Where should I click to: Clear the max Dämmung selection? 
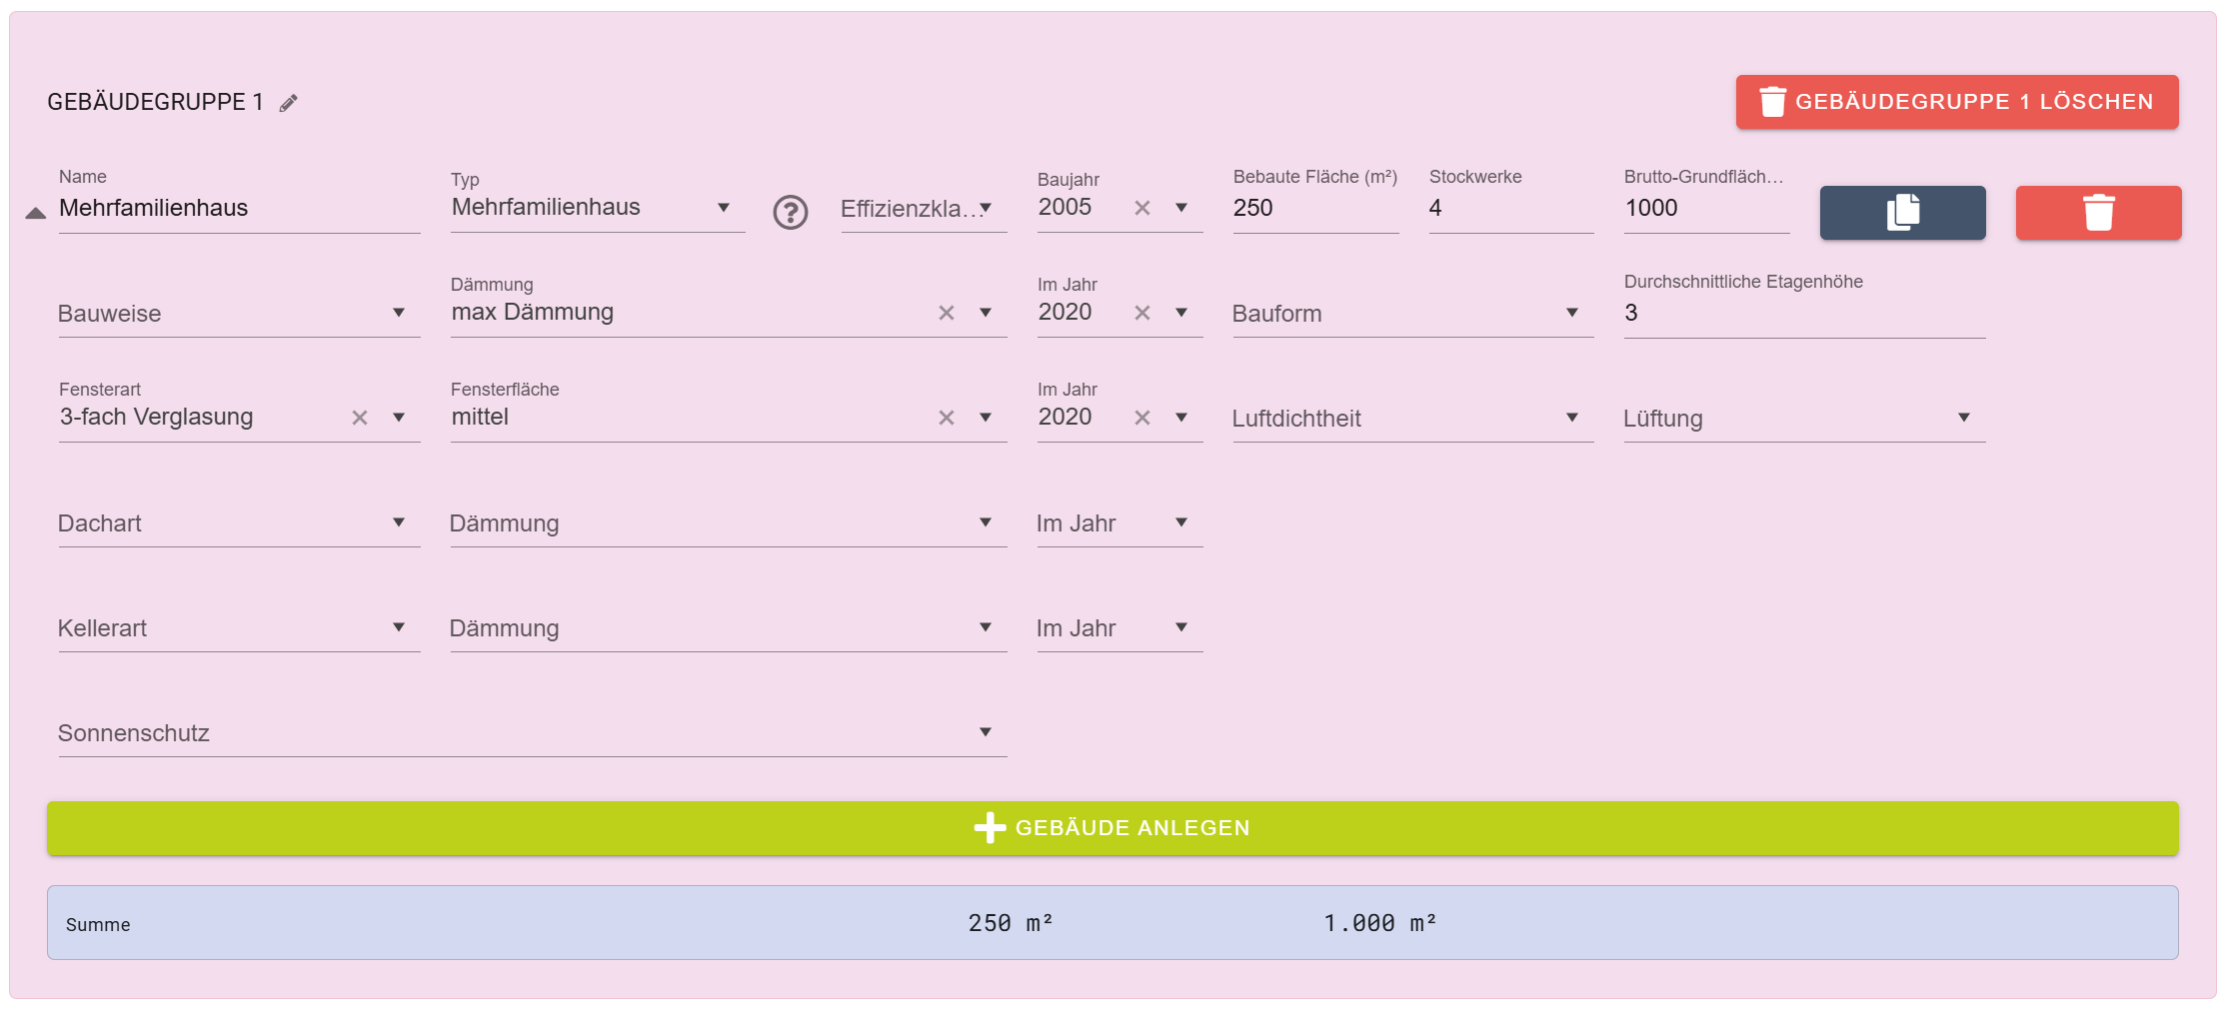coord(946,313)
